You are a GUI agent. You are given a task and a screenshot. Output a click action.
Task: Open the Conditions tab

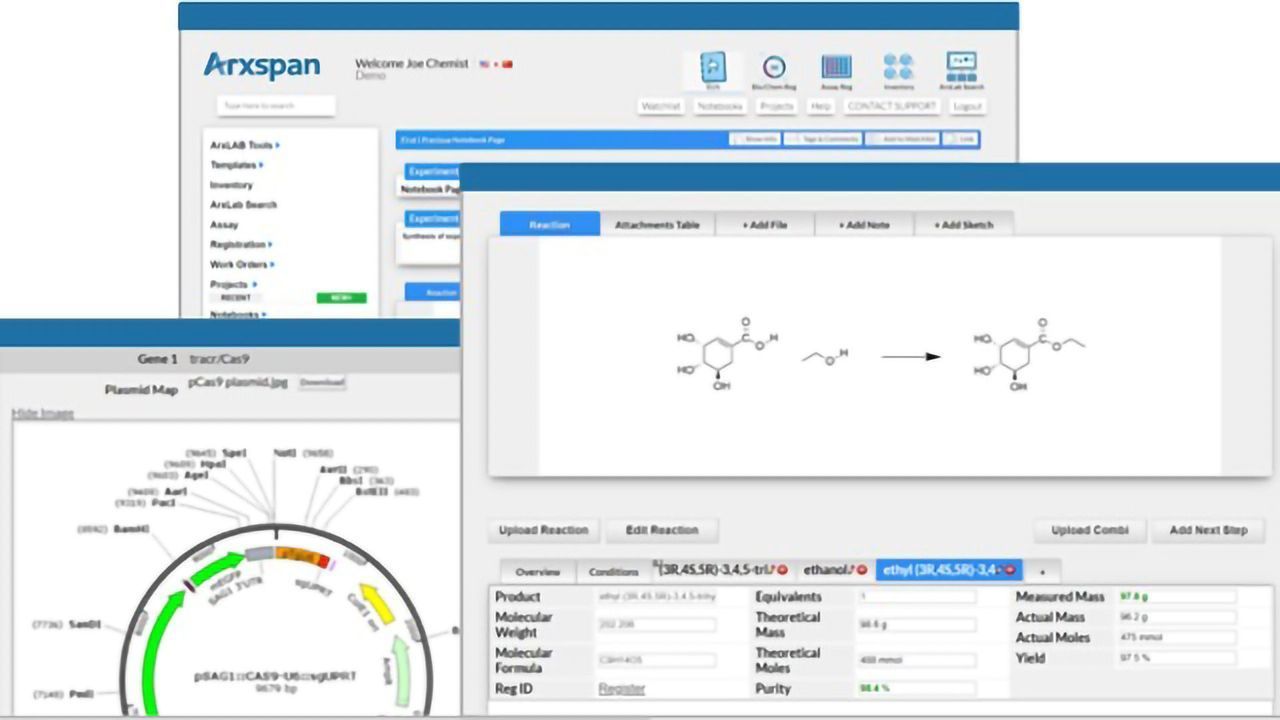pyautogui.click(x=613, y=572)
